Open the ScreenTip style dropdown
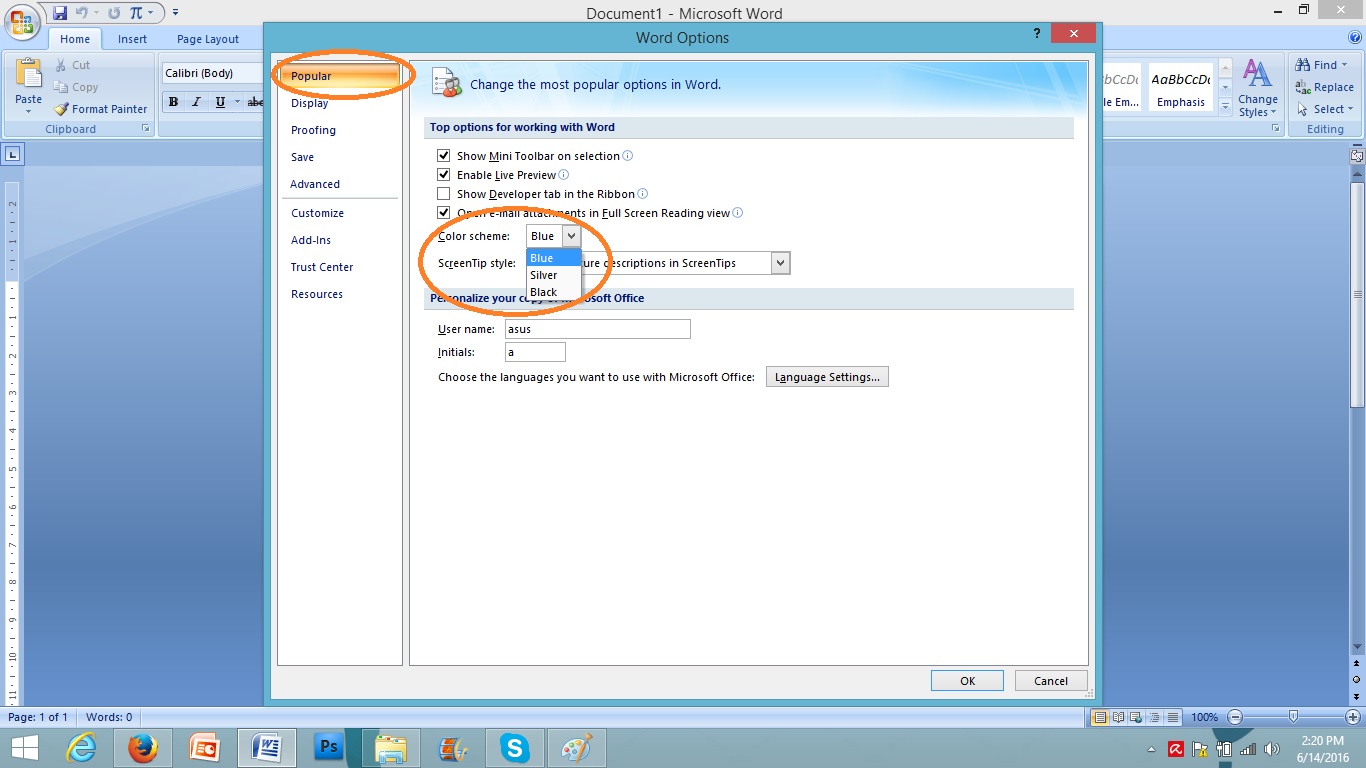 (x=779, y=262)
